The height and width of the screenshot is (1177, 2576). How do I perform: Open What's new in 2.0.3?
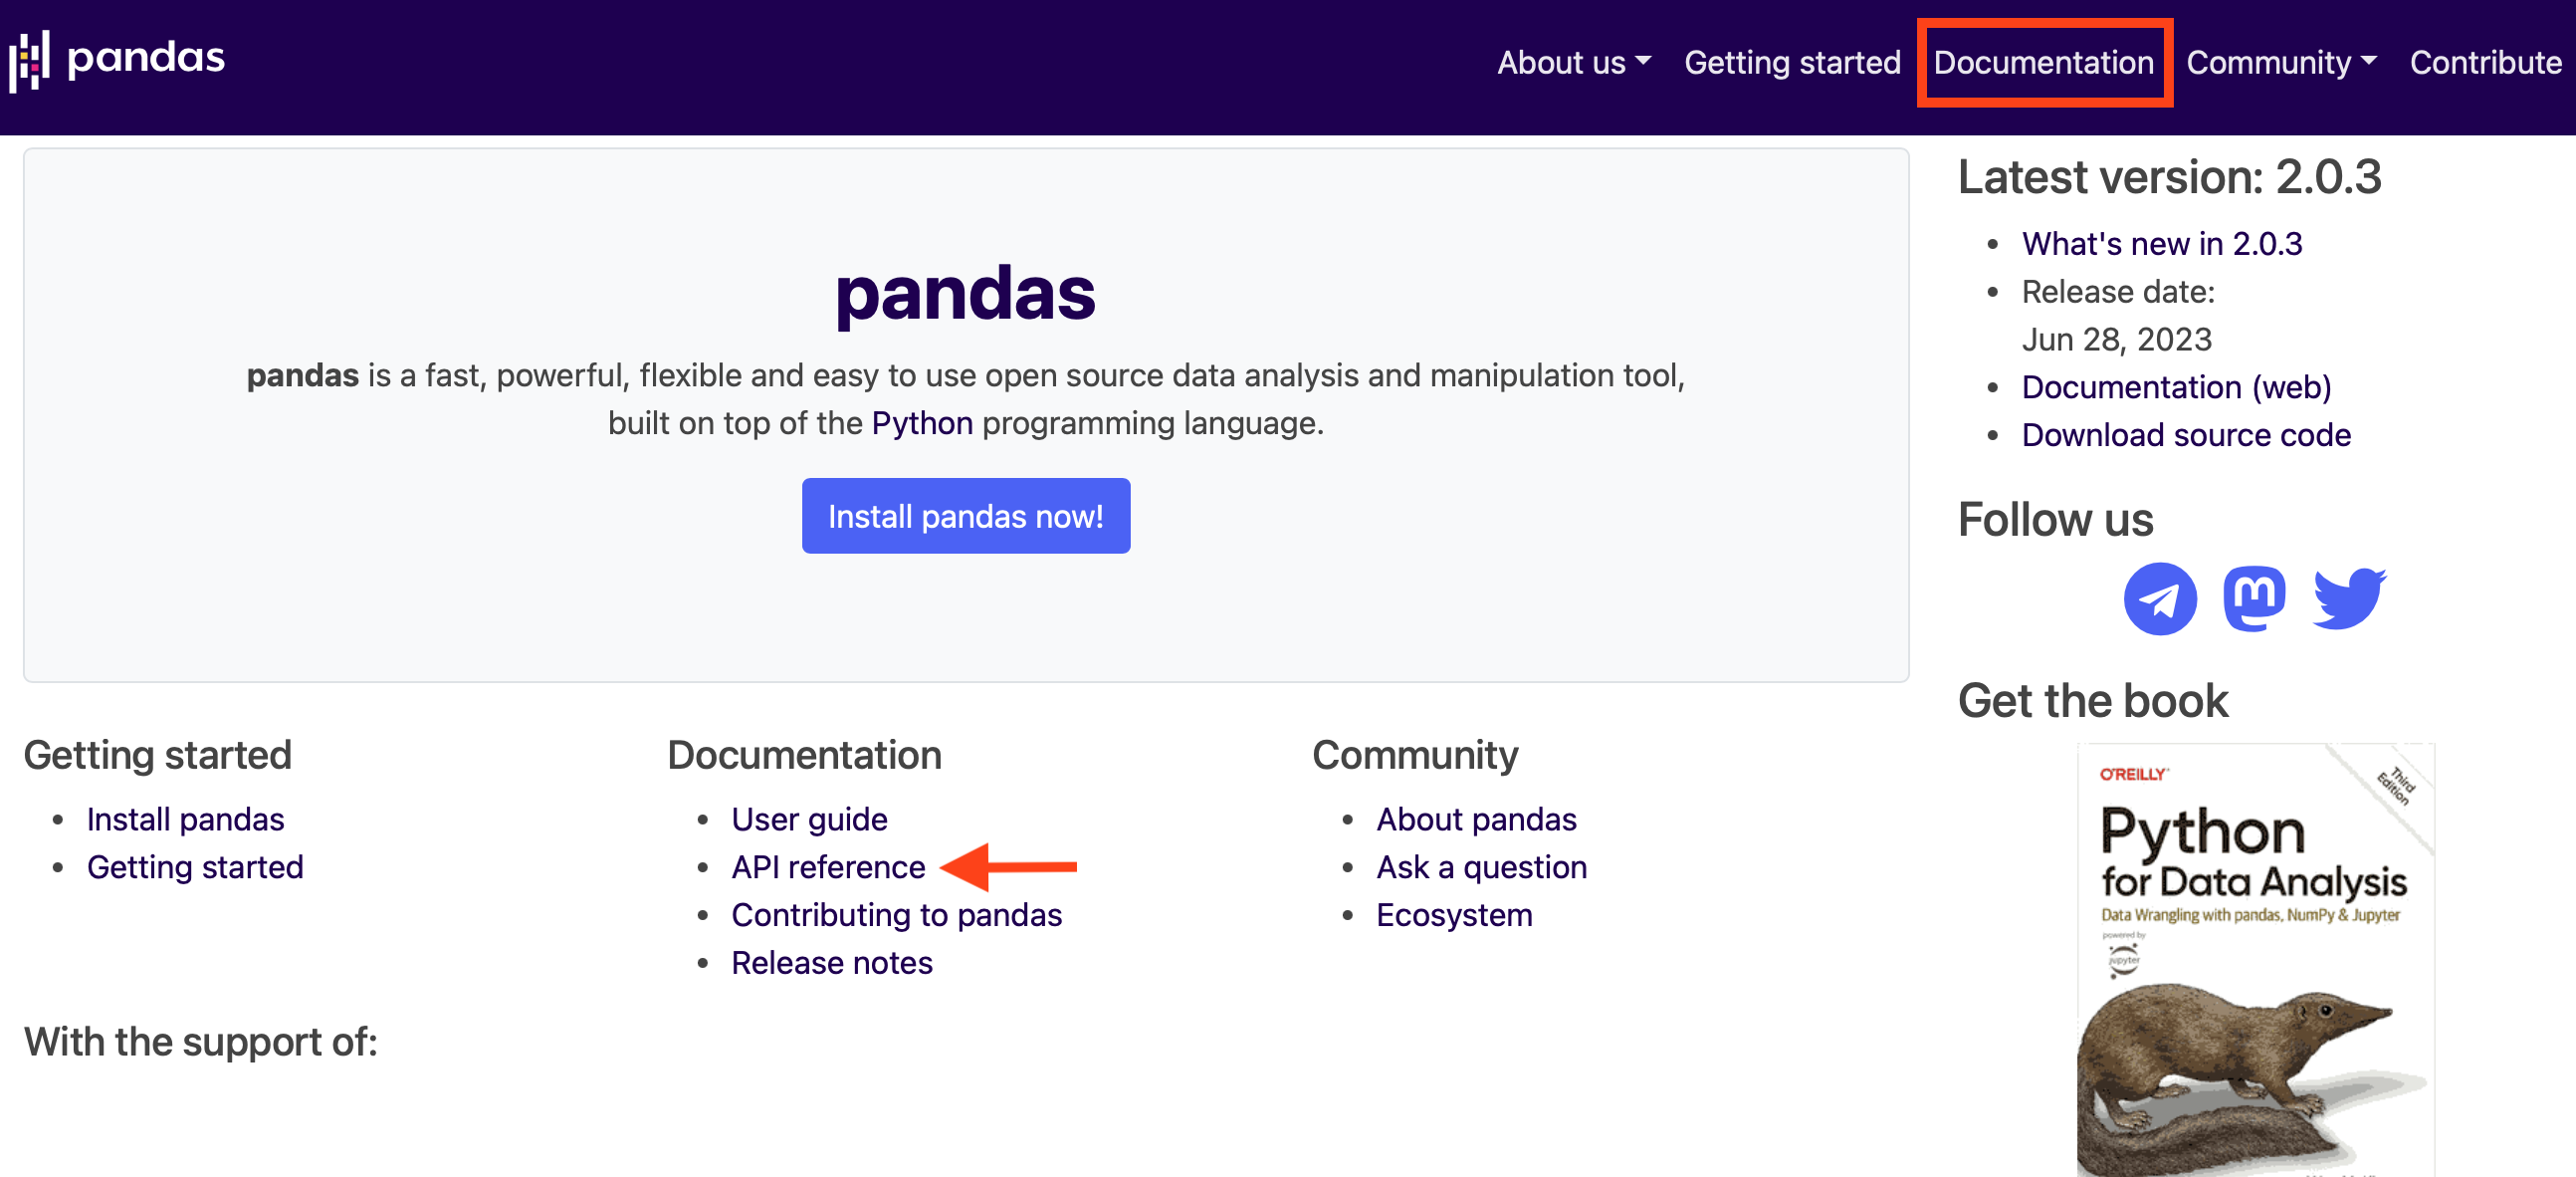tap(2161, 244)
